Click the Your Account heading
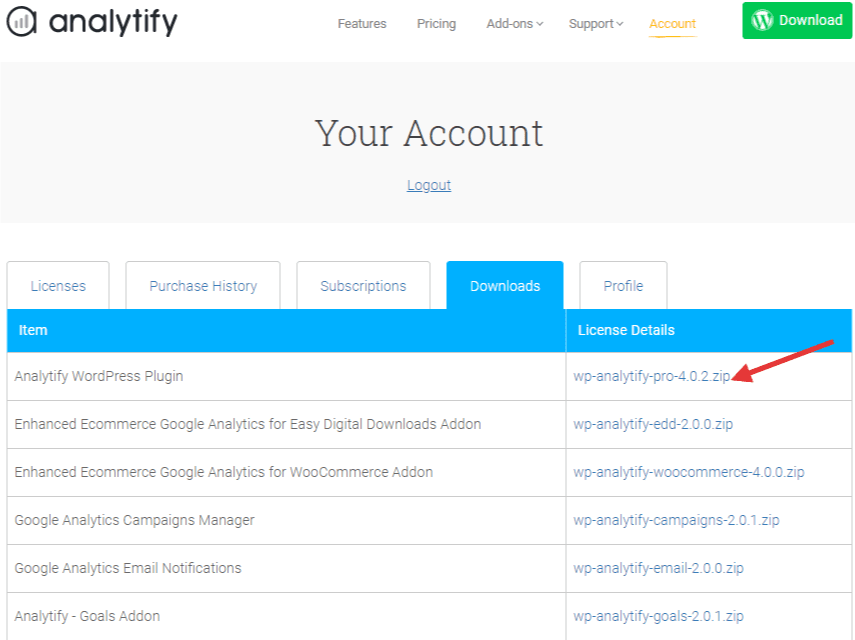 (429, 133)
